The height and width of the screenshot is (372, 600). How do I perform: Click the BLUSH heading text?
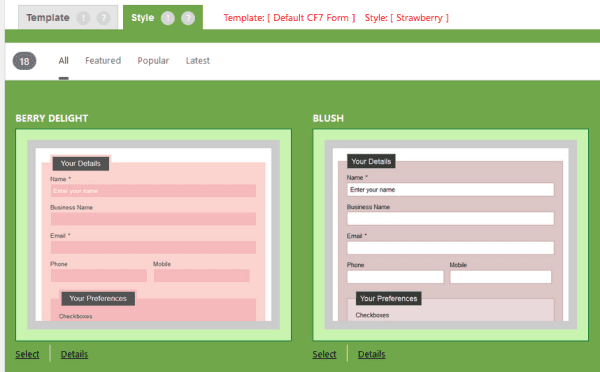pos(328,118)
